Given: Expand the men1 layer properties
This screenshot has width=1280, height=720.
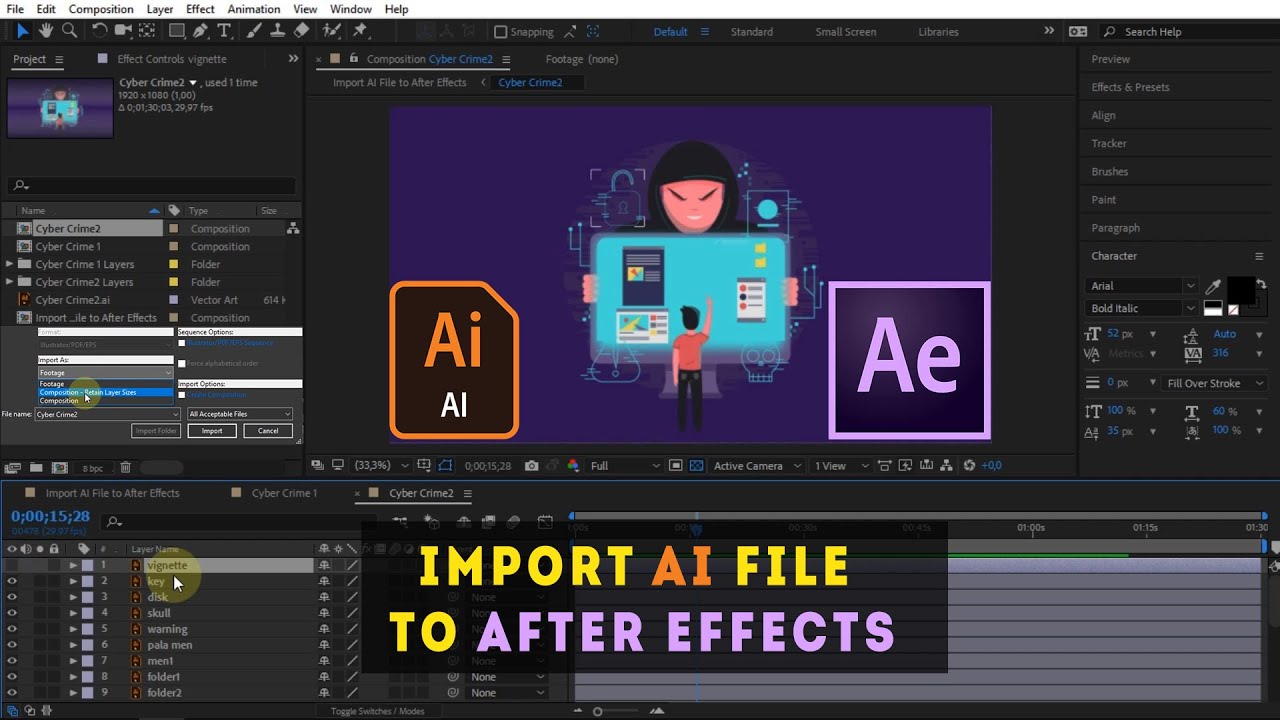Looking at the screenshot, I should pyautogui.click(x=73, y=661).
